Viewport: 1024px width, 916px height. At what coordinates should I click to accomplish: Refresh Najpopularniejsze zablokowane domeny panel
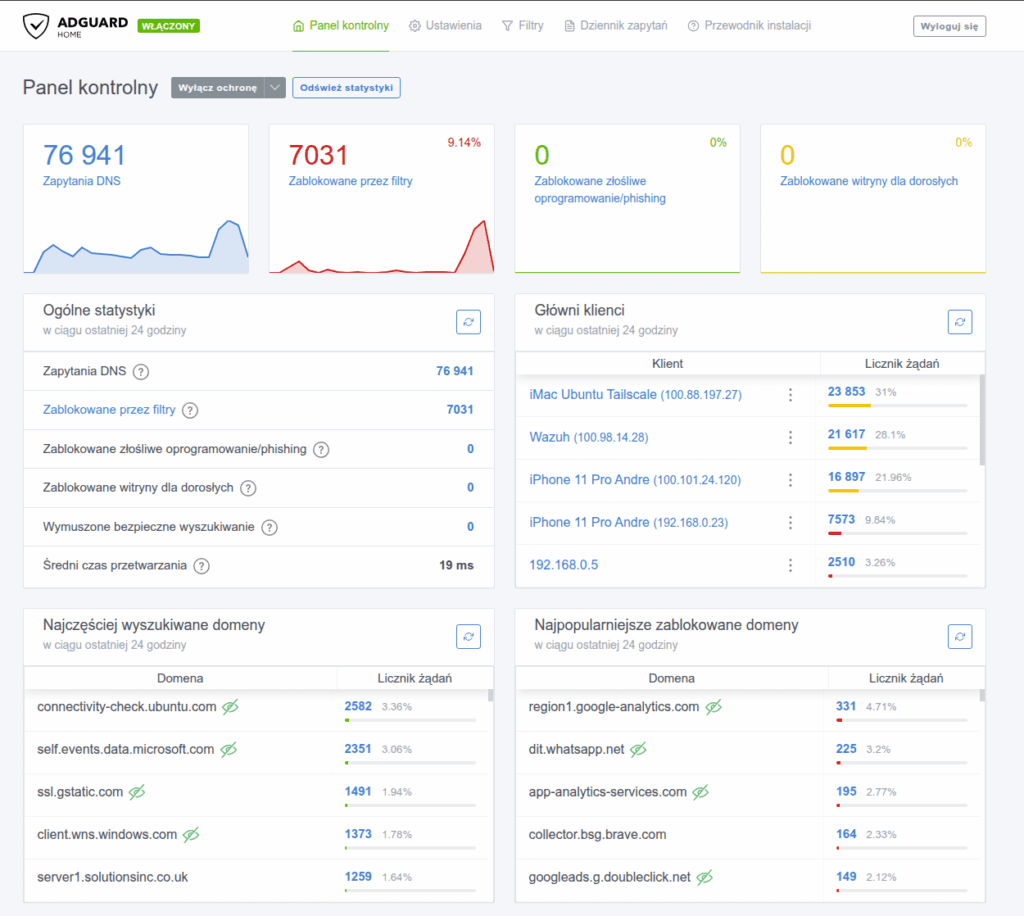(x=959, y=637)
